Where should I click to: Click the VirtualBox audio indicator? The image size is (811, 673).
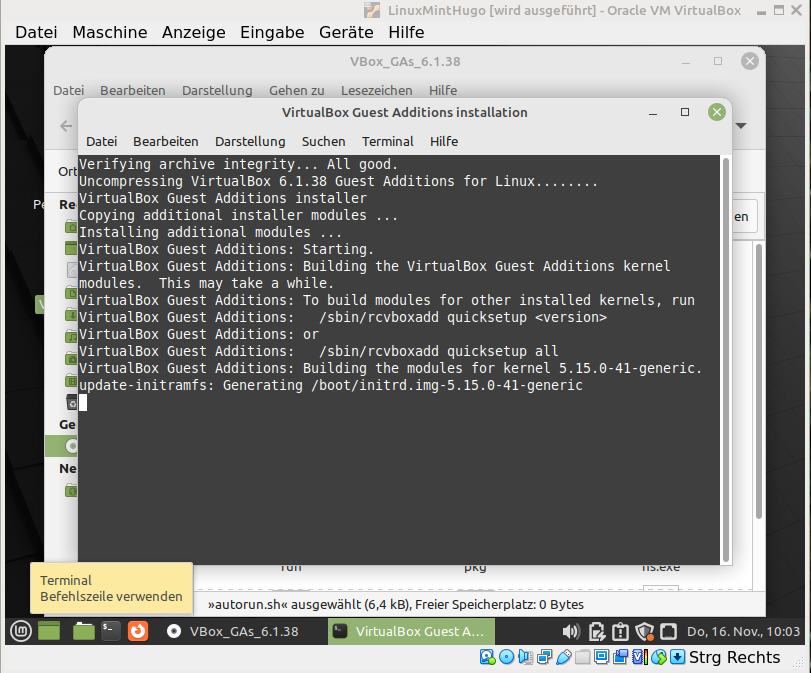tap(525, 657)
